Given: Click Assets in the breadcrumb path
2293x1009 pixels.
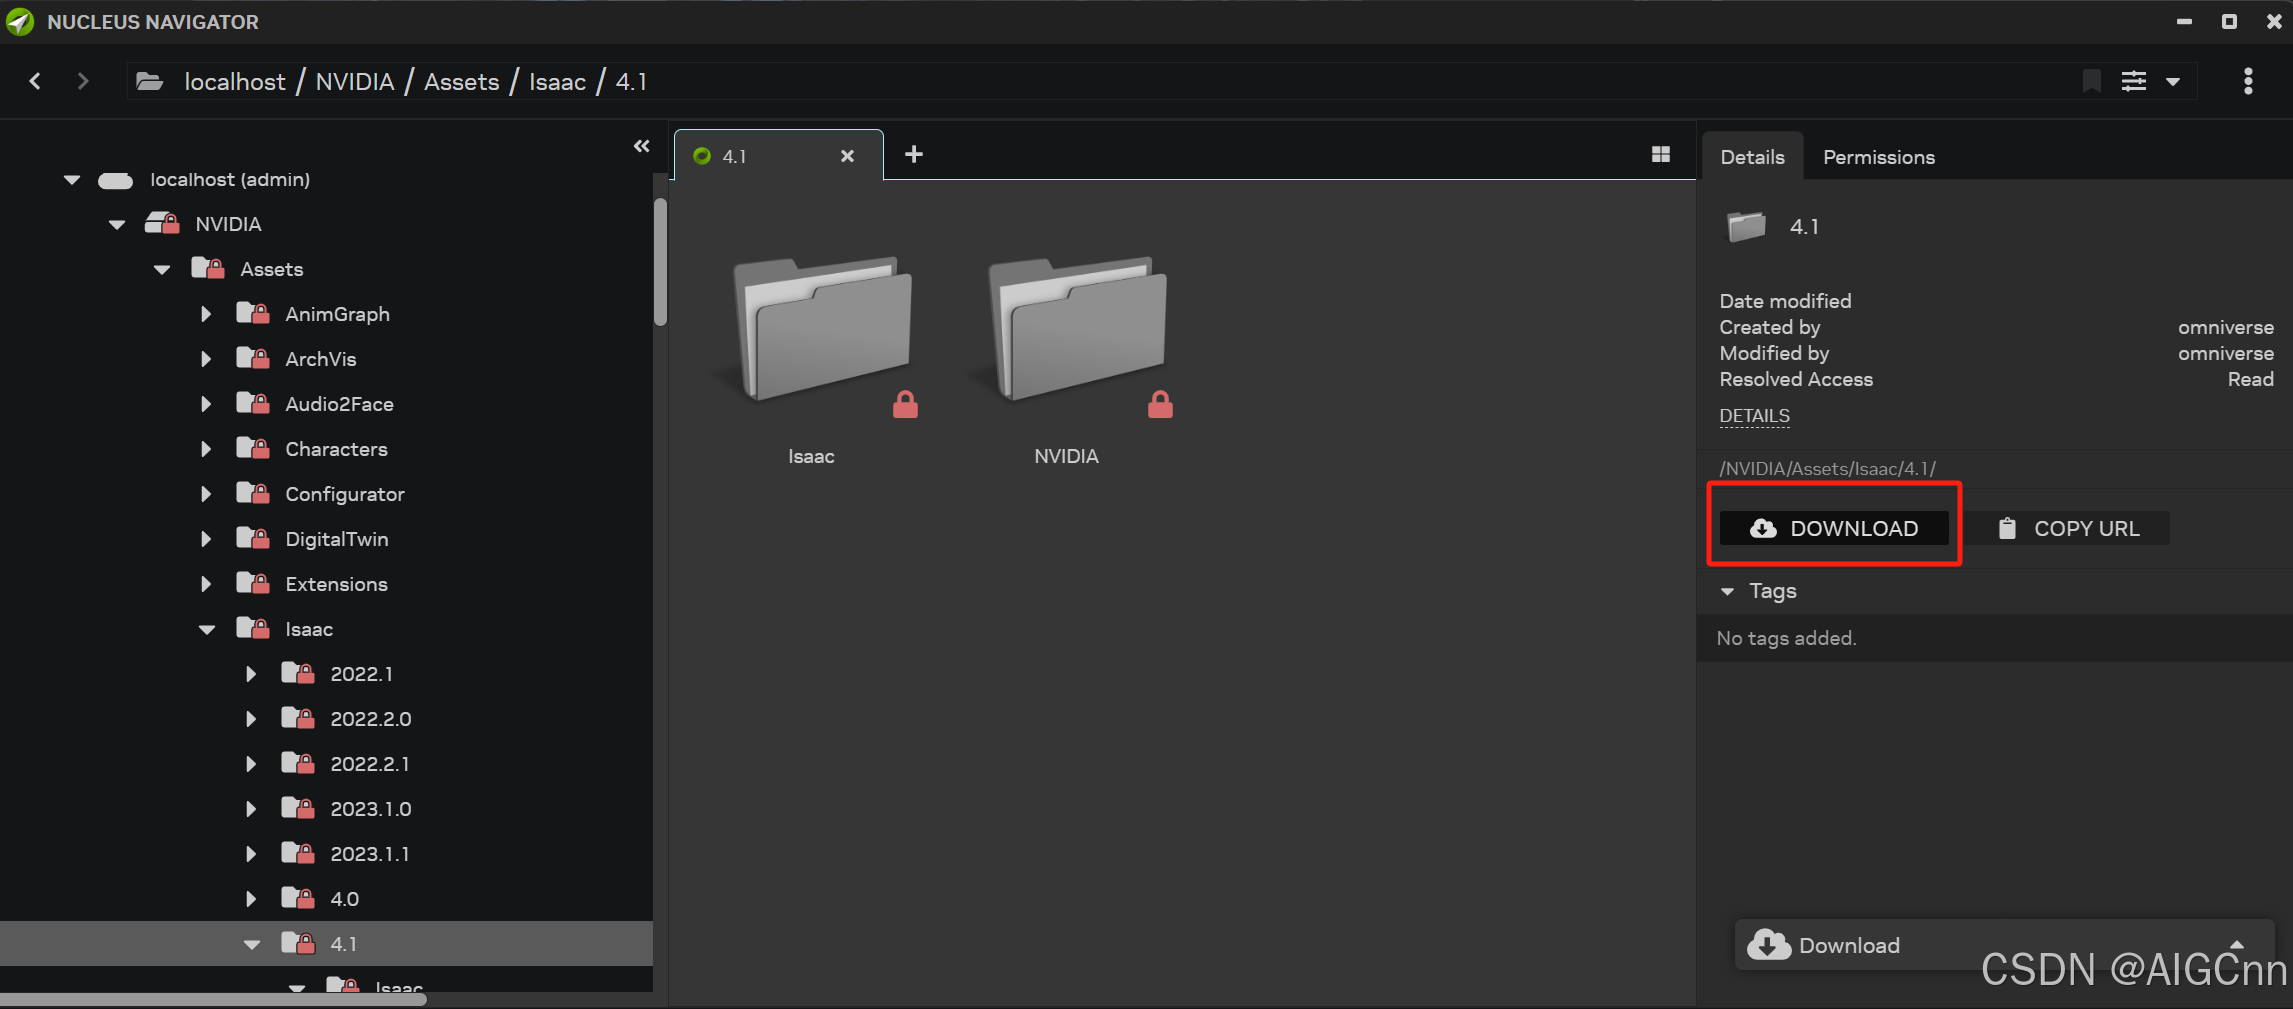Looking at the screenshot, I should coord(461,82).
